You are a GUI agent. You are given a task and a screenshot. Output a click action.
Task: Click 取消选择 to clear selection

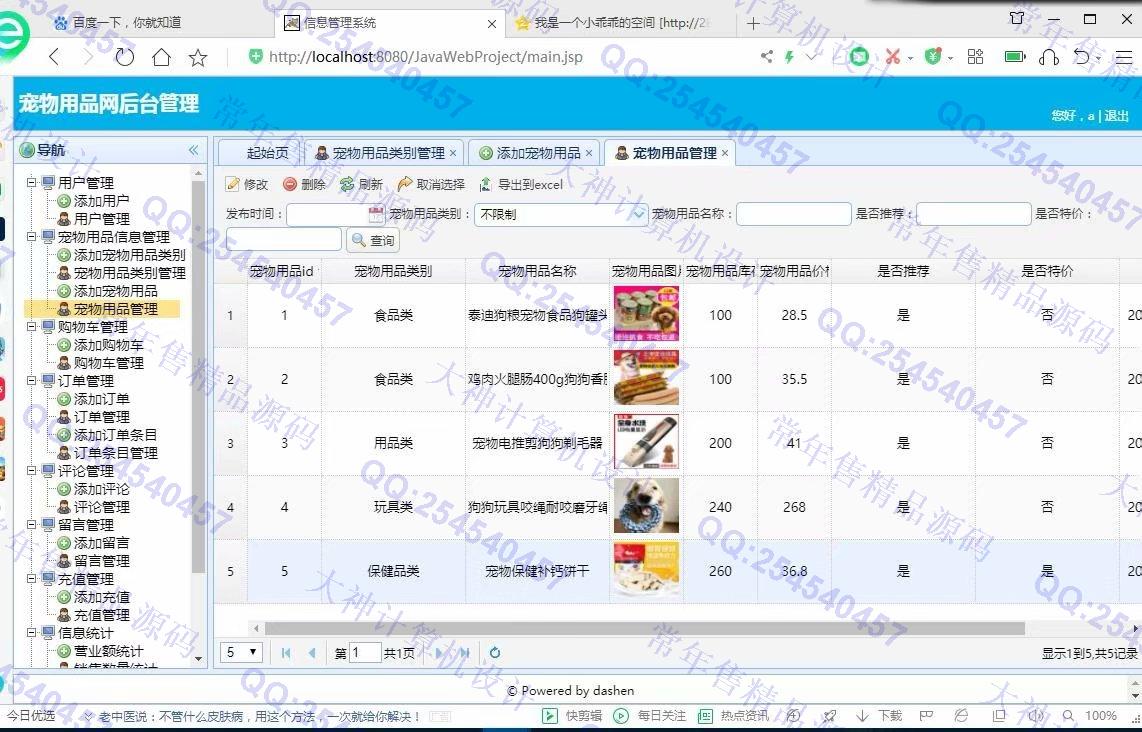click(431, 184)
